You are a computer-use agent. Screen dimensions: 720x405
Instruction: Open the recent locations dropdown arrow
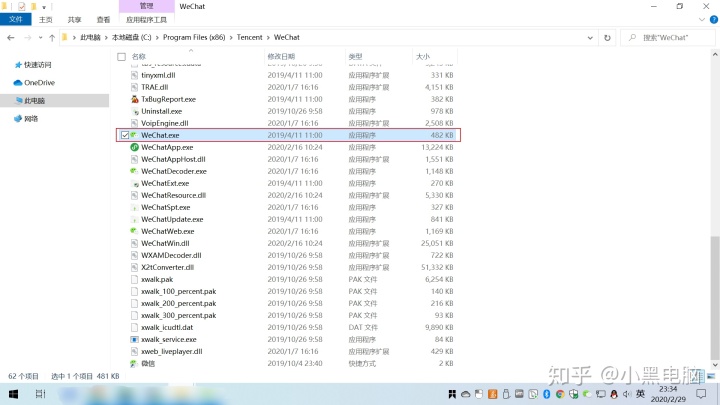pyautogui.click(x=40, y=38)
